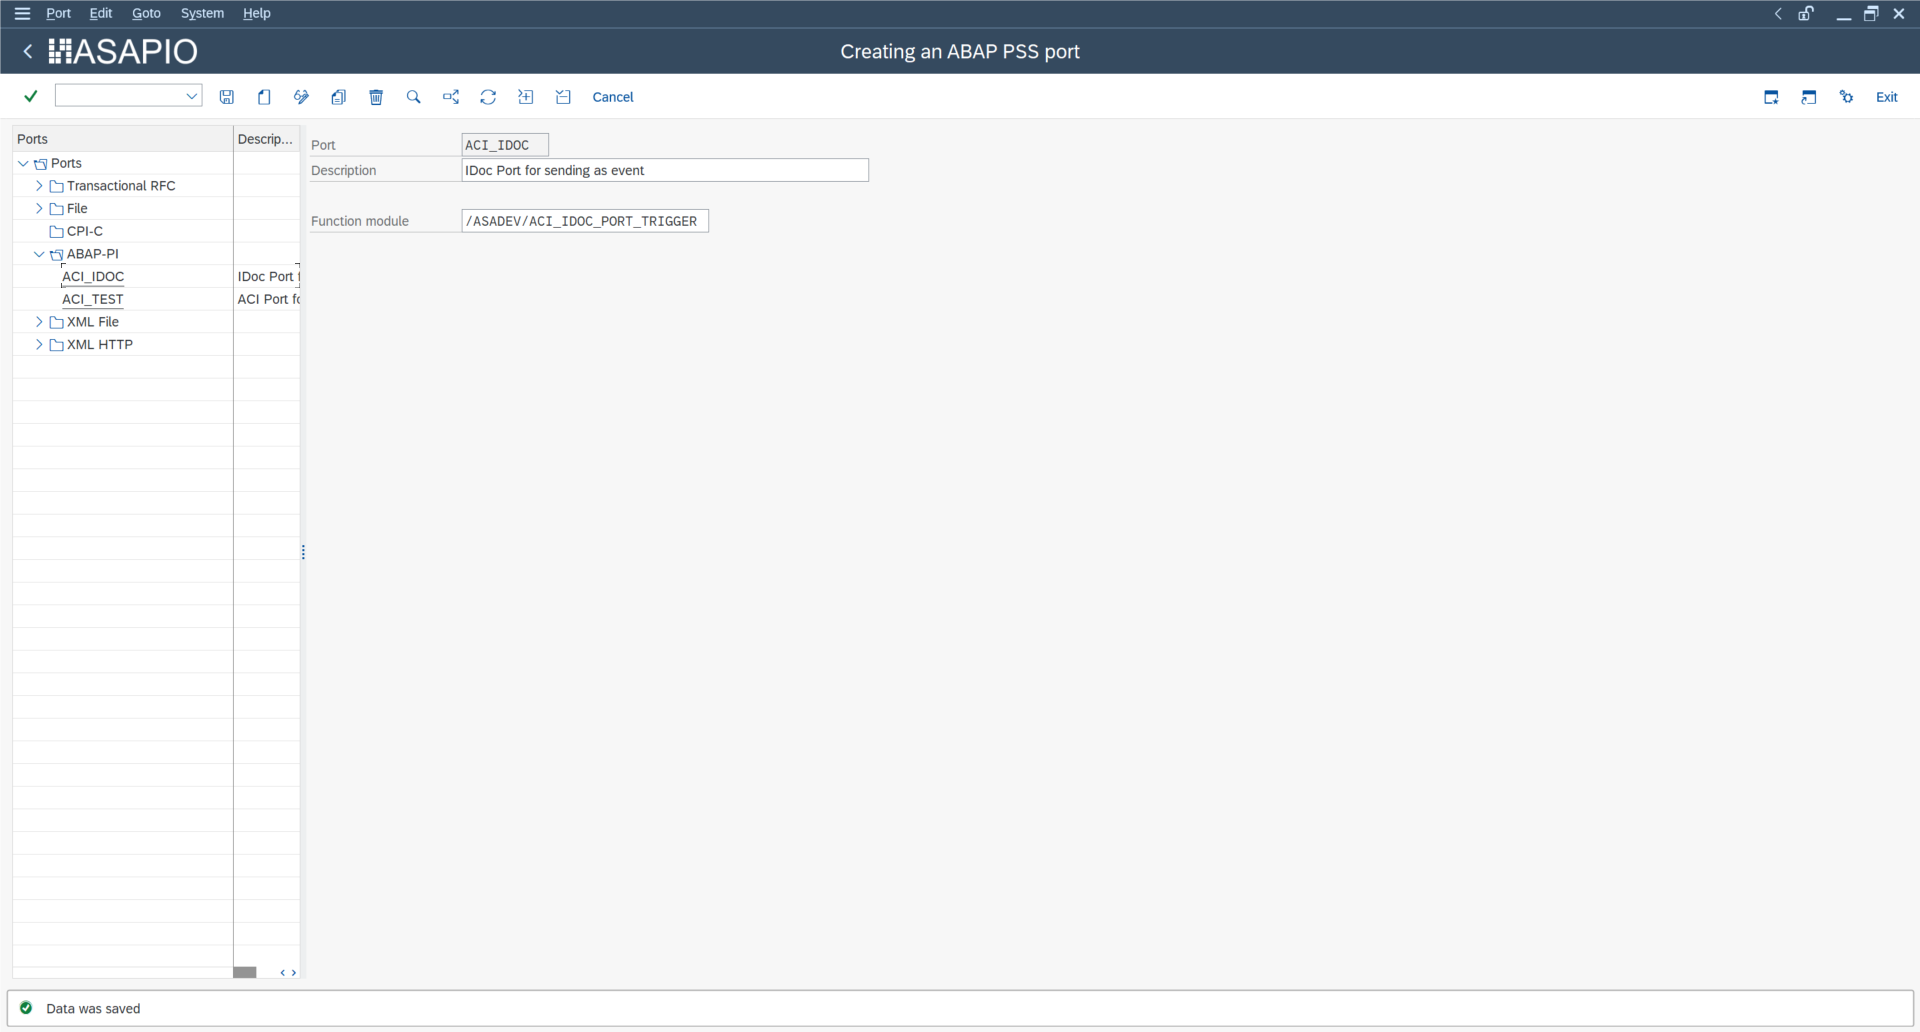Viewport: 1920px width, 1032px height.
Task: Click the tree horizontal scrollbar thumb
Action: pos(245,972)
